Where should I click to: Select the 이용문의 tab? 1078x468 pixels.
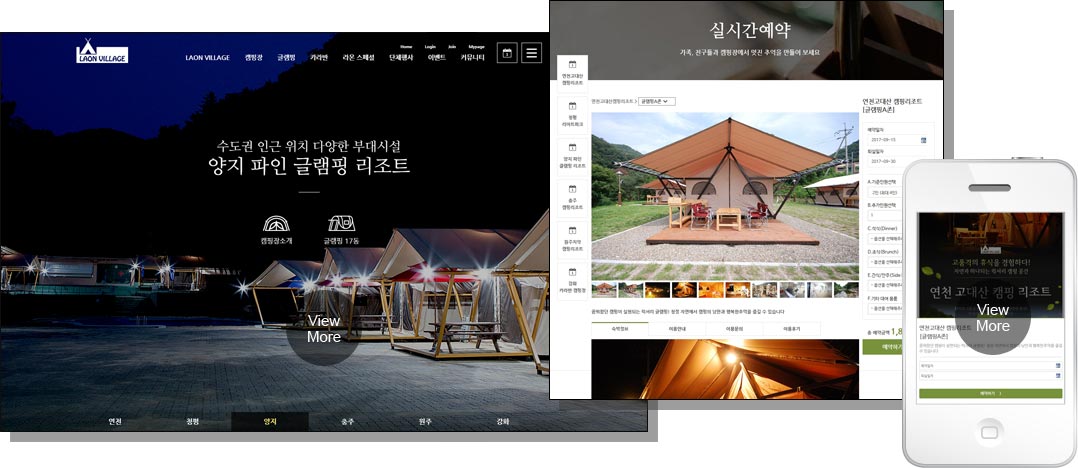coord(734,330)
